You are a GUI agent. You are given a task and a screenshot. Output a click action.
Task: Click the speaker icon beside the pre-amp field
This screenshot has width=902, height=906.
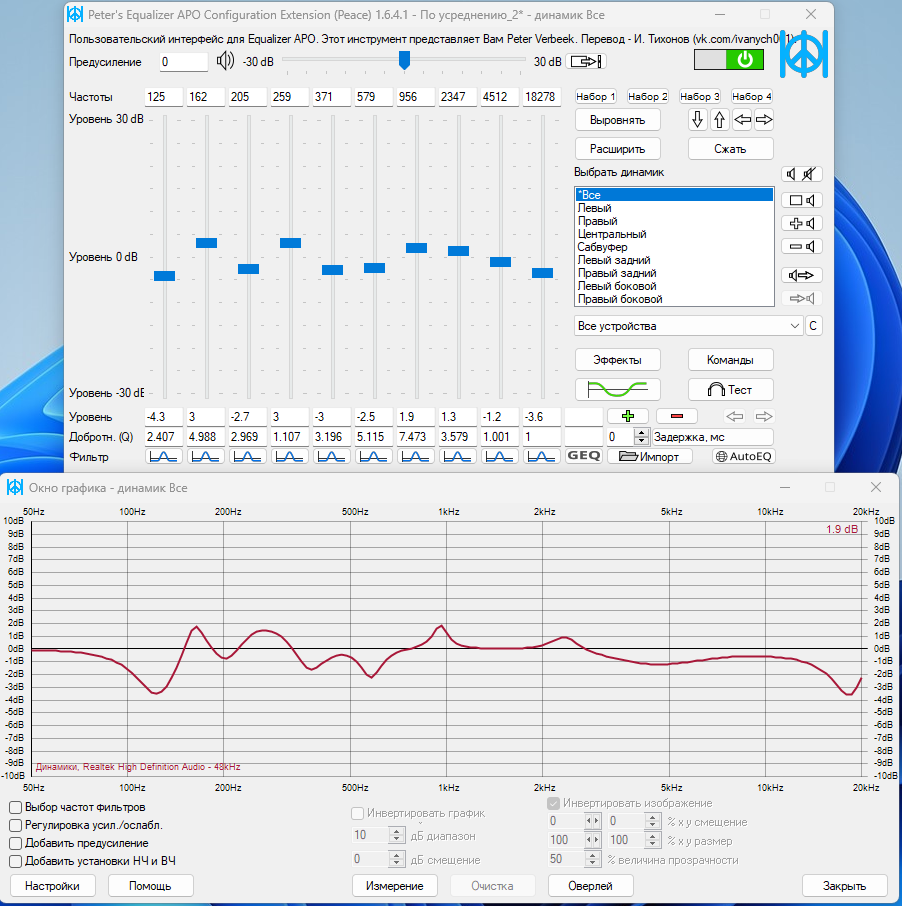pos(225,61)
